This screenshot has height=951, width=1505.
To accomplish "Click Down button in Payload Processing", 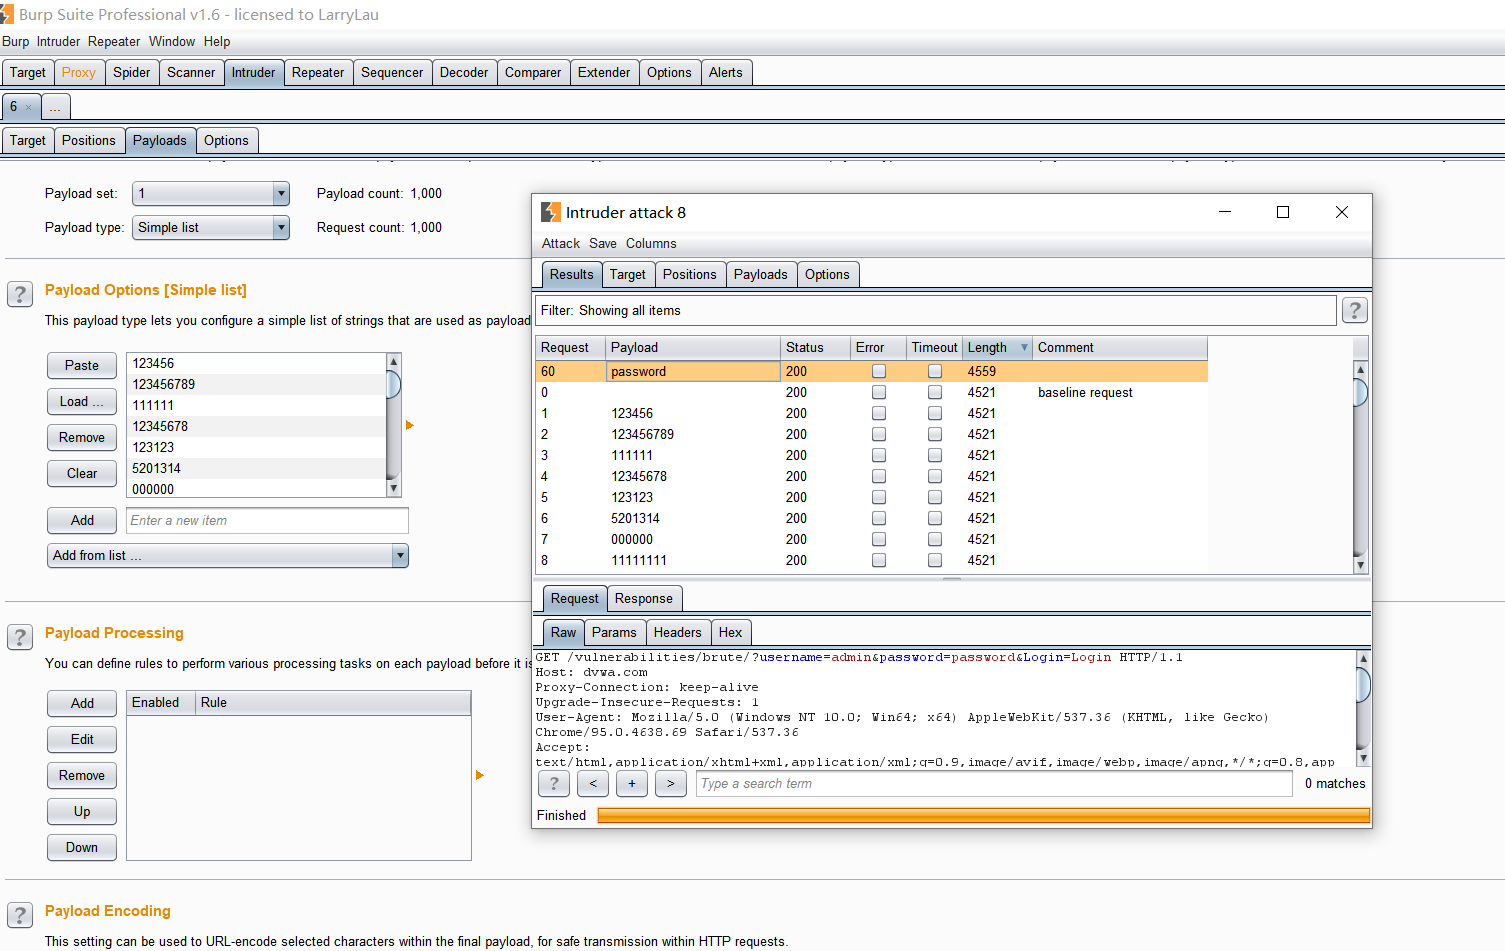I will [x=82, y=847].
